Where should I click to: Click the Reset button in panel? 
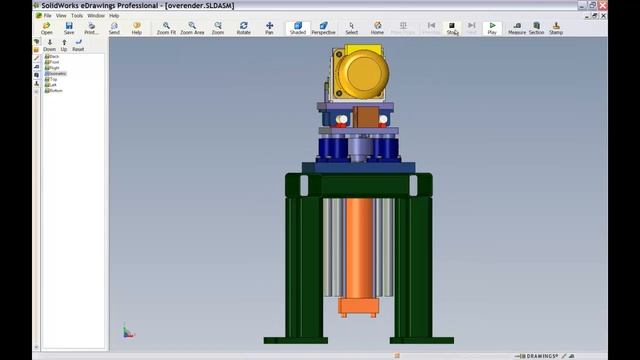(x=78, y=45)
